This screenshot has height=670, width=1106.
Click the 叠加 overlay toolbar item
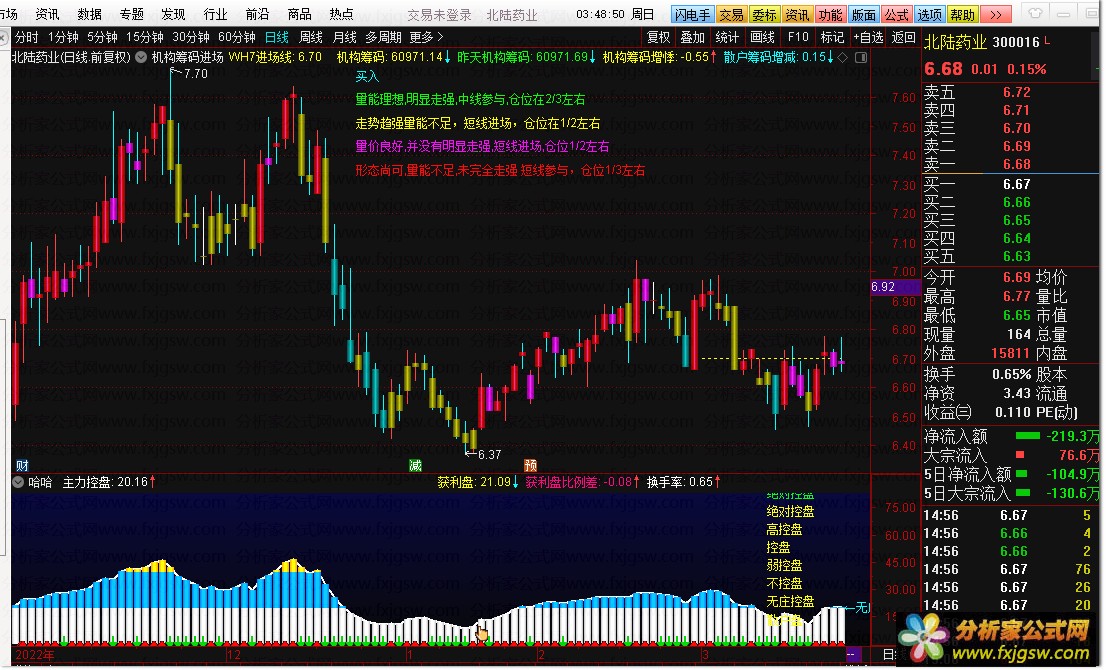692,37
